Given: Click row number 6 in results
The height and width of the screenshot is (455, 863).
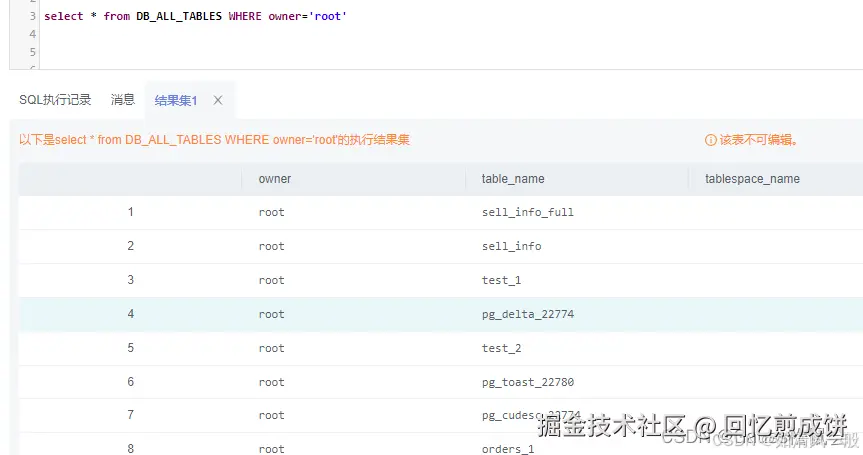Looking at the screenshot, I should pos(130,382).
